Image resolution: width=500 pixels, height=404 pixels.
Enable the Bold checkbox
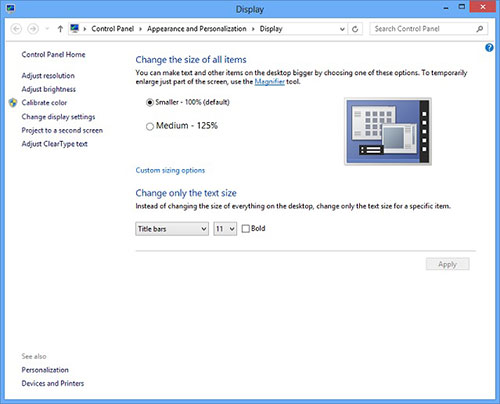point(246,229)
